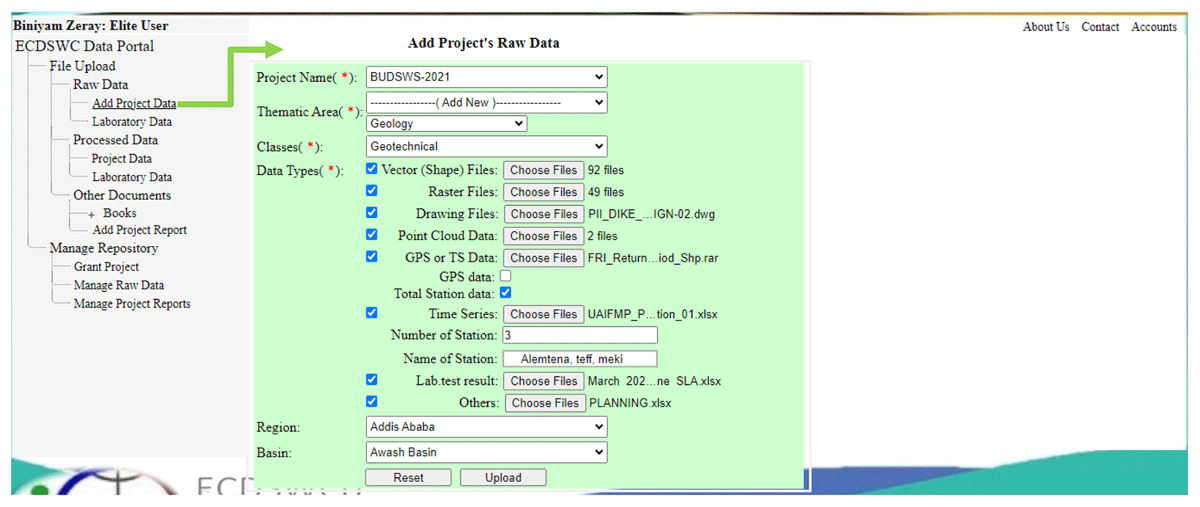Expand the Classes dropdown showing Geotechnical
The image size is (1200, 507).
pos(486,146)
